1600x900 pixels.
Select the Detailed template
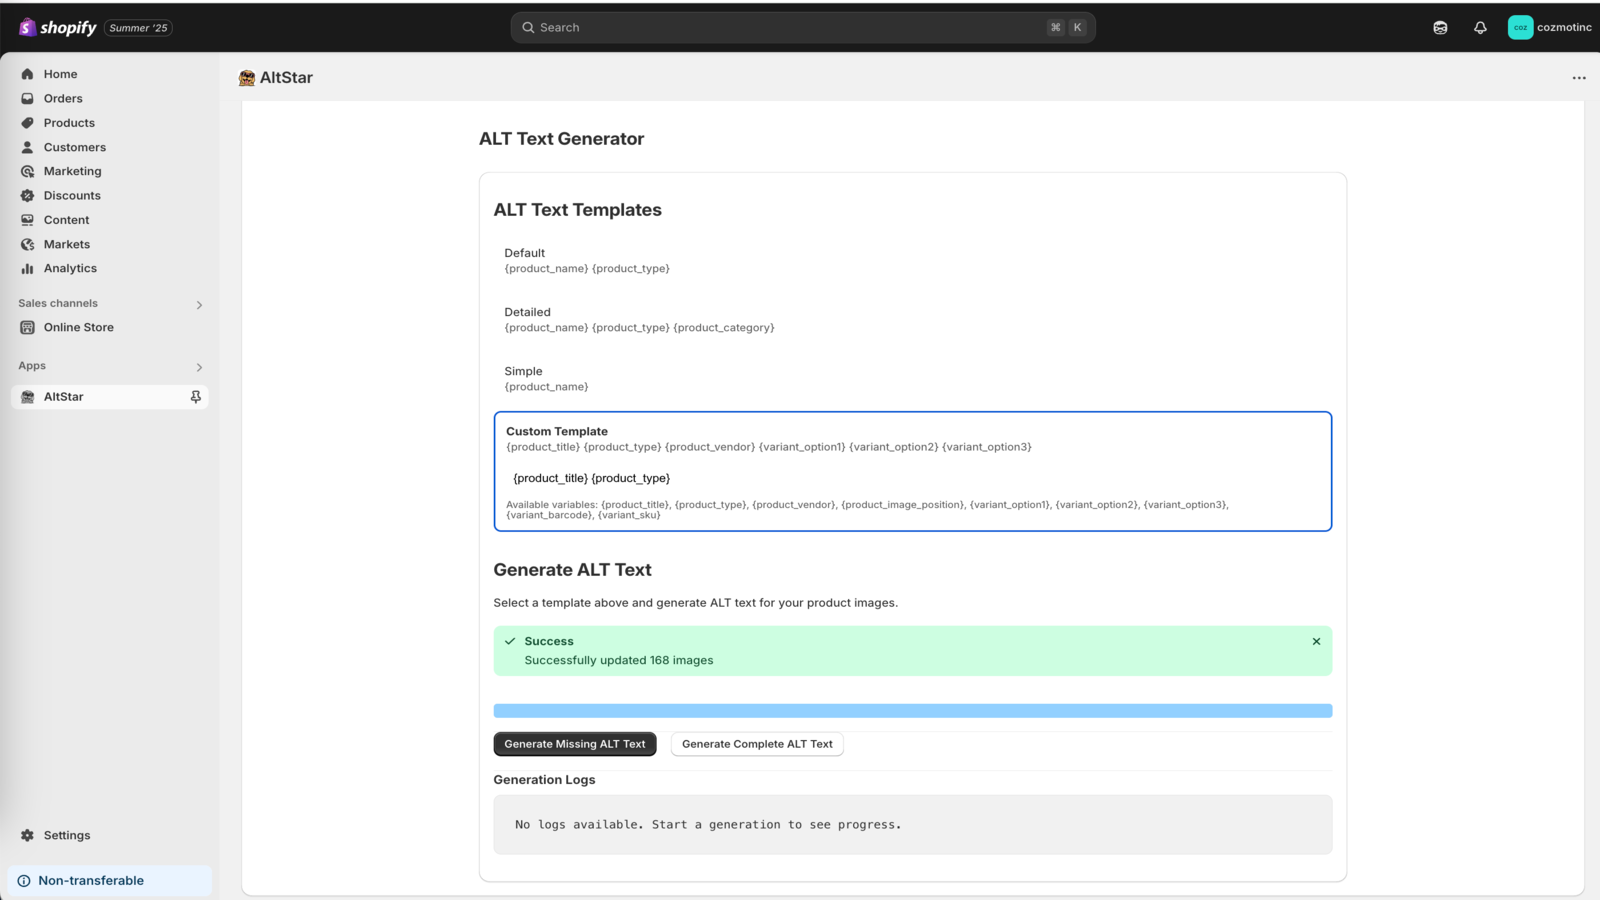coord(912,319)
